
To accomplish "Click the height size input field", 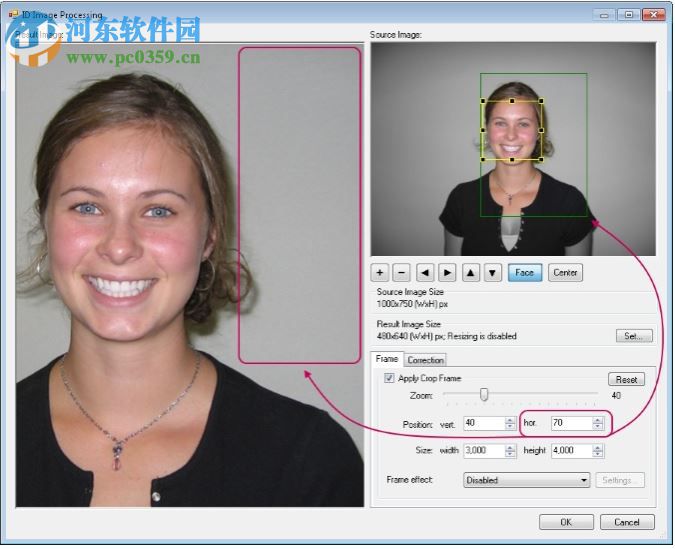I will [572, 451].
